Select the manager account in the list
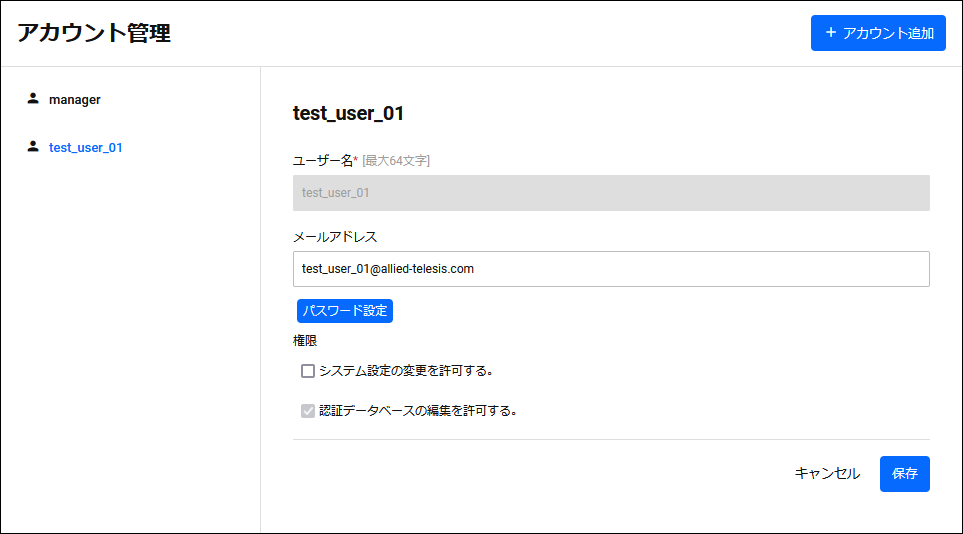 point(74,100)
